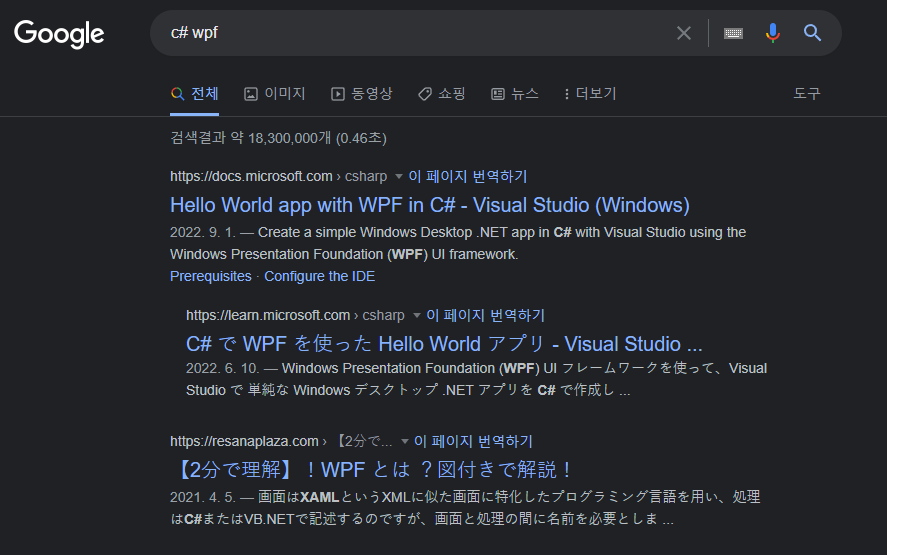This screenshot has height=555, width=917.
Task: Translate the resanaplaza.com result page
Action: pos(473,441)
